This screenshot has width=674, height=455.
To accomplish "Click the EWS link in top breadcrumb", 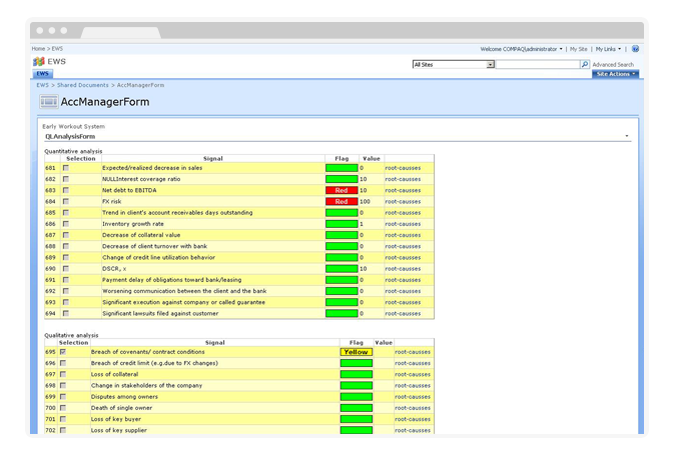I will pyautogui.click(x=57, y=49).
